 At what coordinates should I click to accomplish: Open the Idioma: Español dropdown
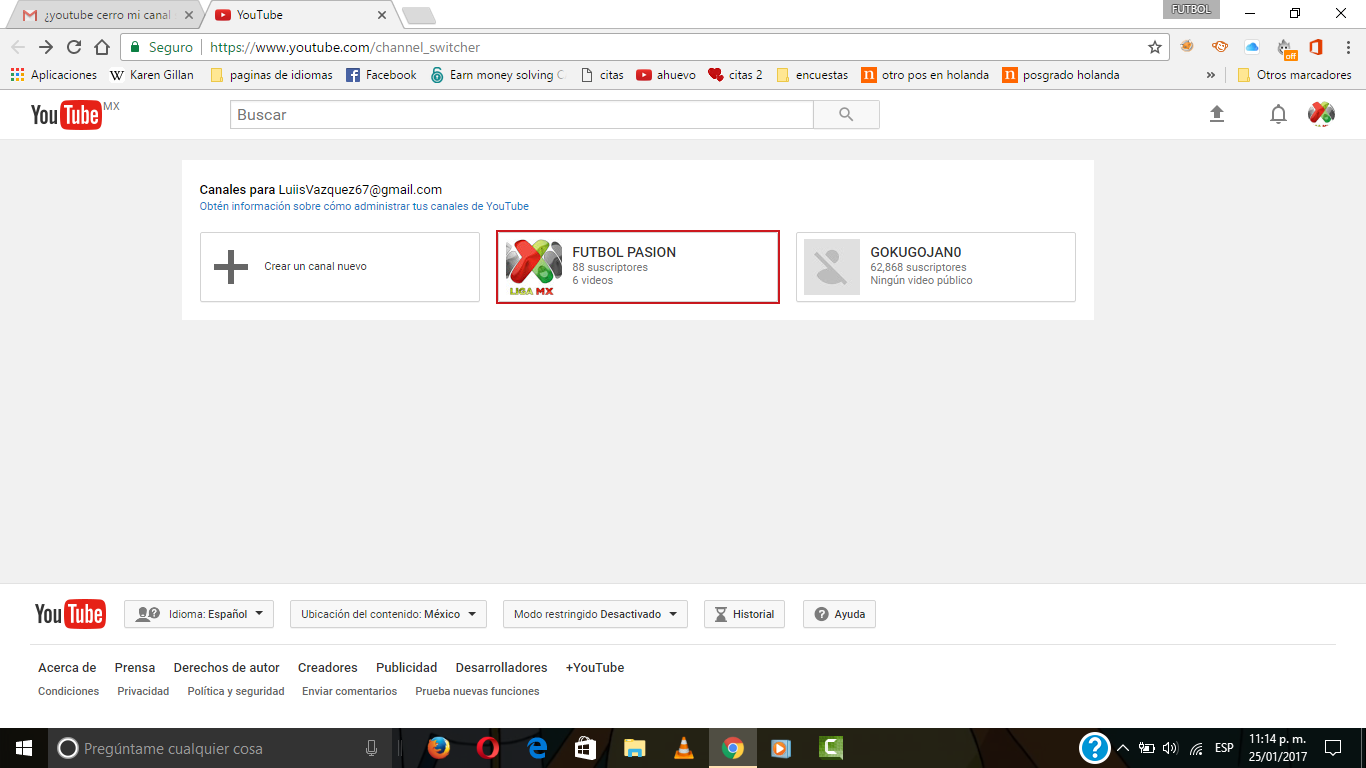[x=199, y=614]
